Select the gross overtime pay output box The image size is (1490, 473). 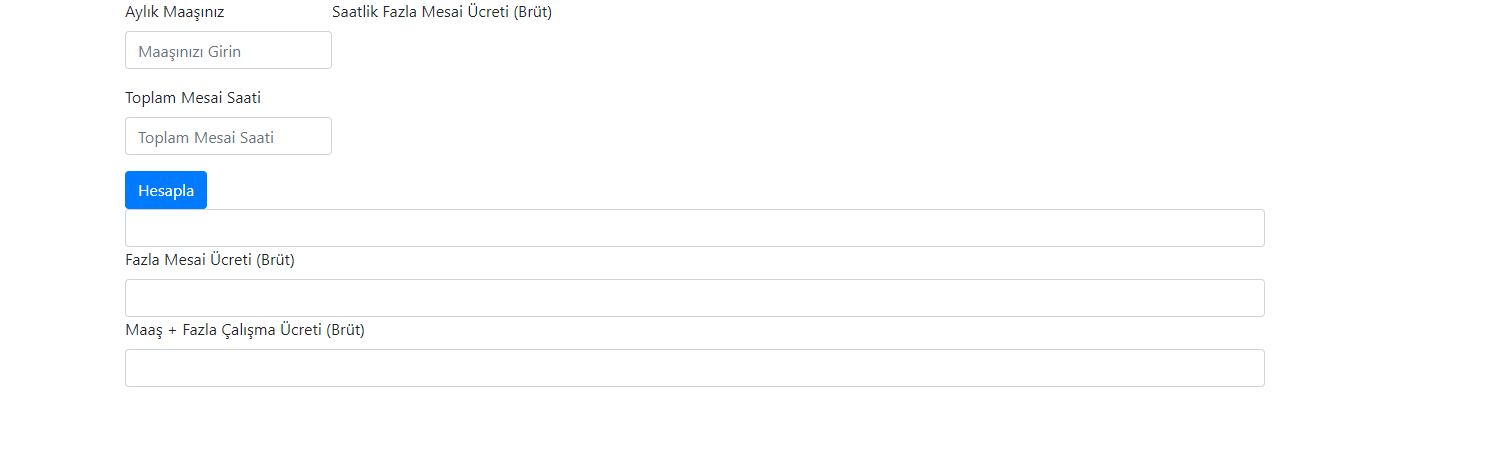click(694, 298)
